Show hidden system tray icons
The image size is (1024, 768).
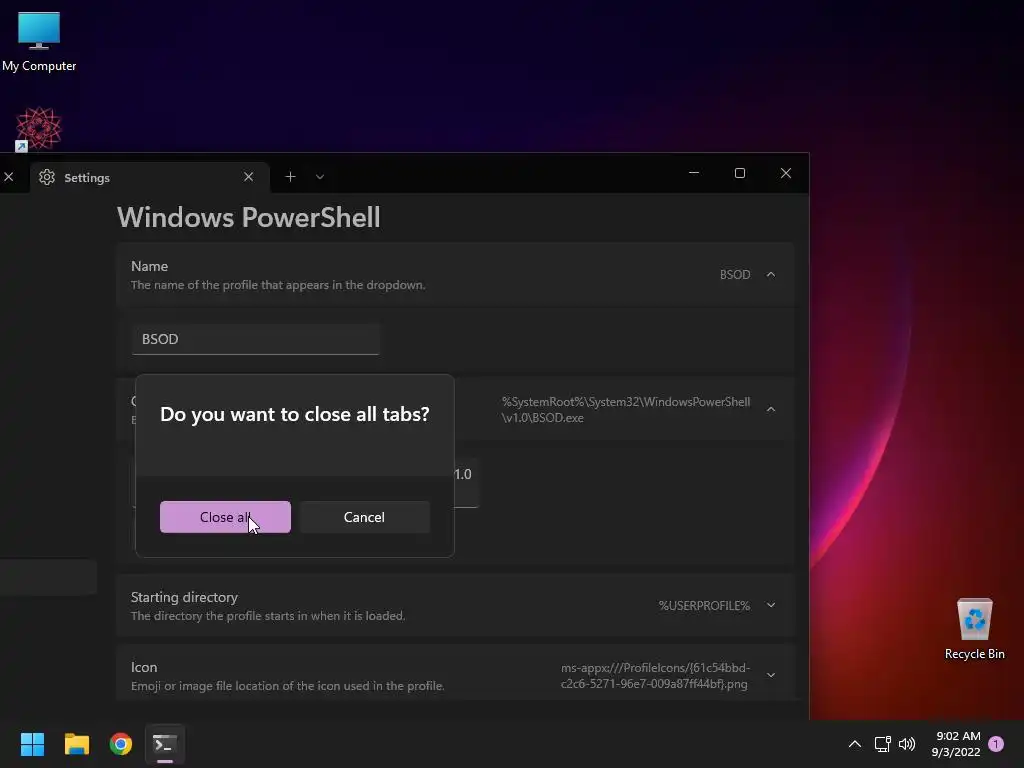coord(854,744)
